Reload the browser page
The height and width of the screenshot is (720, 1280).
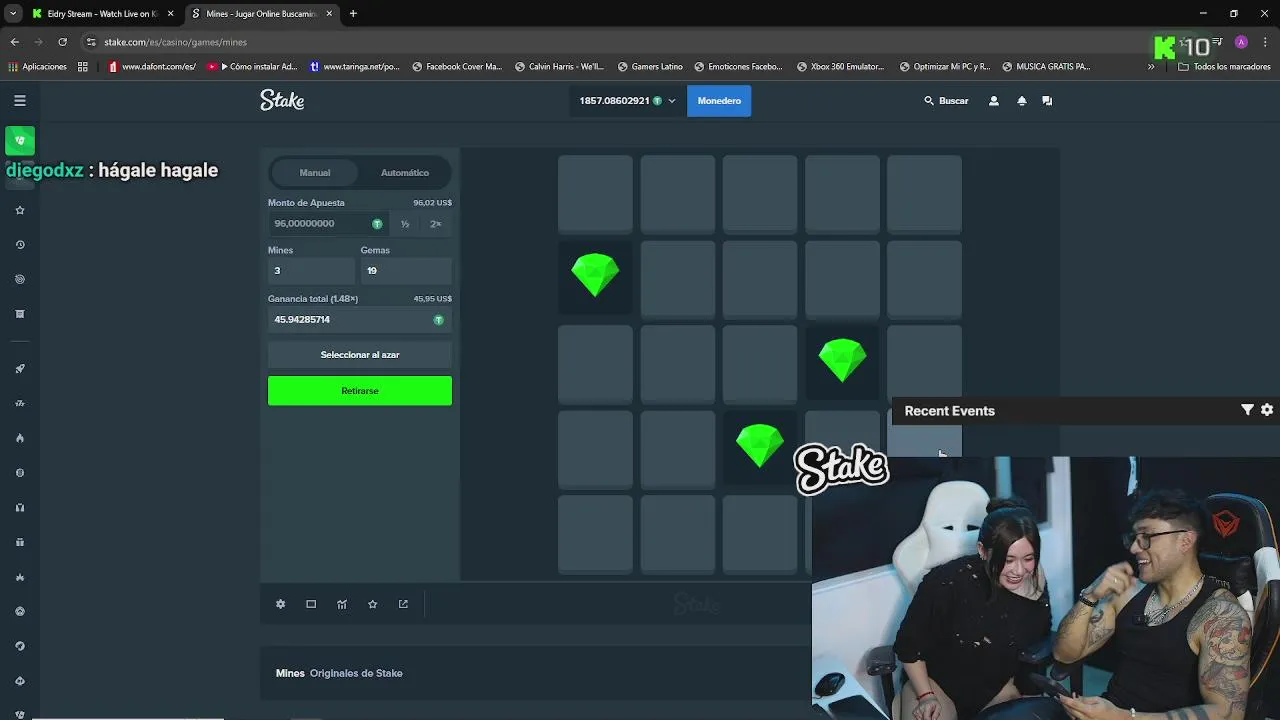coord(62,42)
